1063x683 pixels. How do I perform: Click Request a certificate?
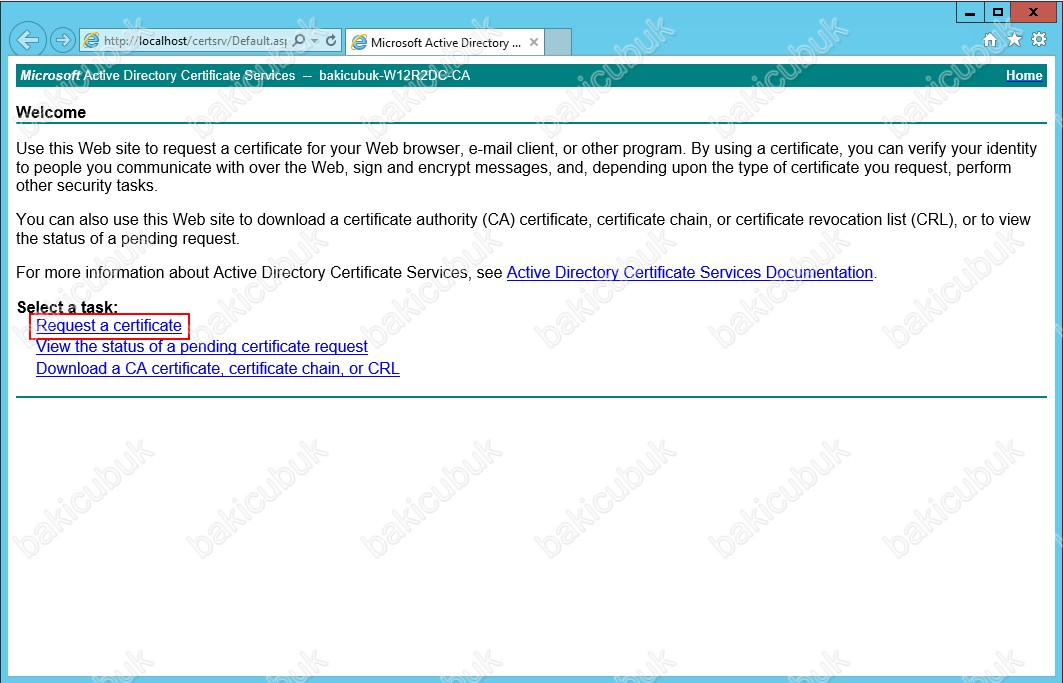click(x=108, y=326)
